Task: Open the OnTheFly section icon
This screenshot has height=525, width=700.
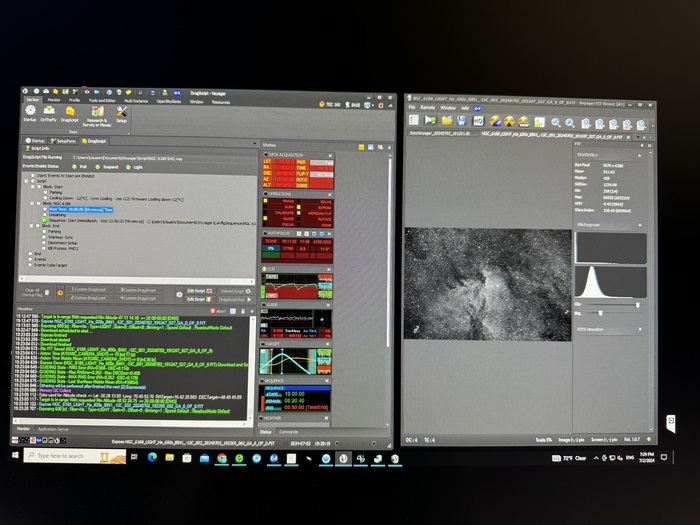Action: [49, 113]
